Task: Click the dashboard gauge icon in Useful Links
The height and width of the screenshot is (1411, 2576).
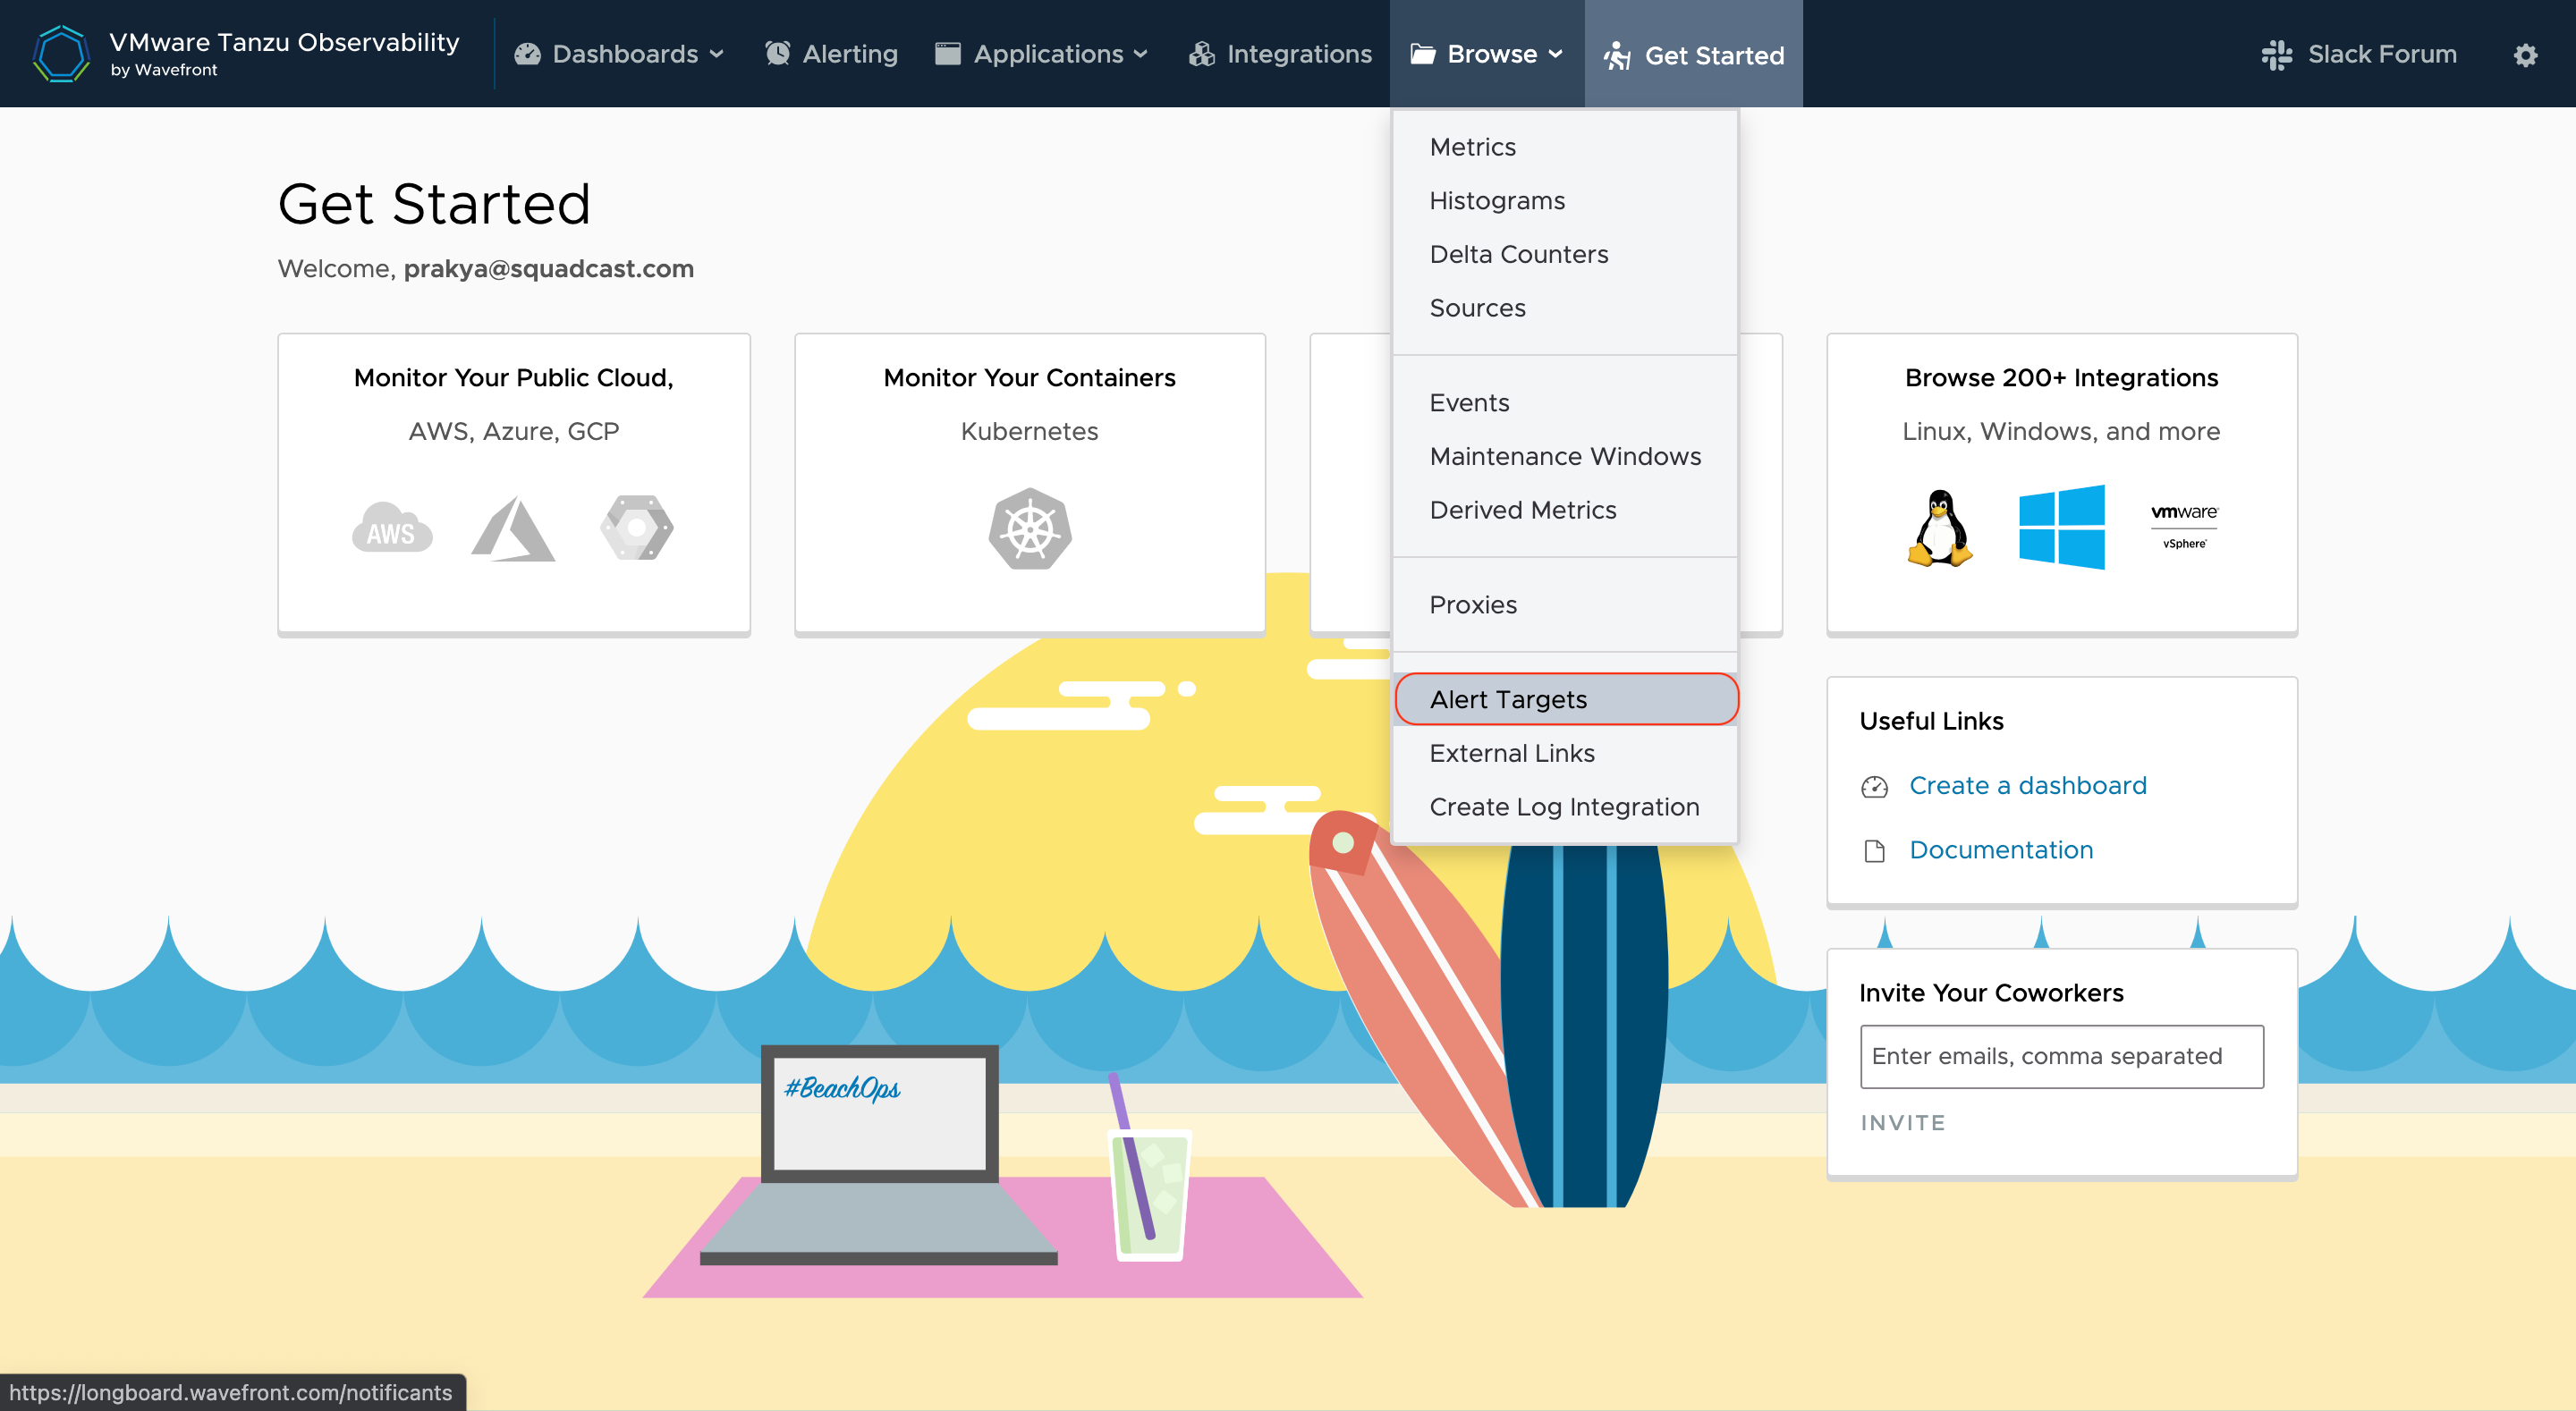Action: pos(1874,787)
